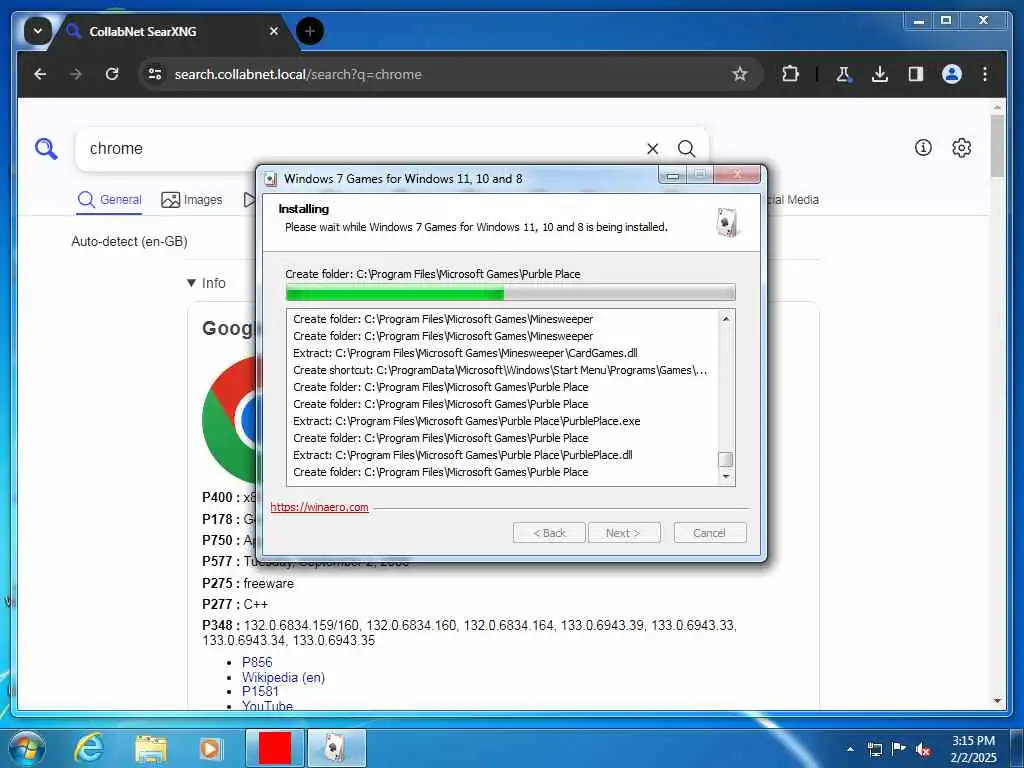This screenshot has height=768, width=1024.
Task: Open network status tray icon
Action: [874, 748]
